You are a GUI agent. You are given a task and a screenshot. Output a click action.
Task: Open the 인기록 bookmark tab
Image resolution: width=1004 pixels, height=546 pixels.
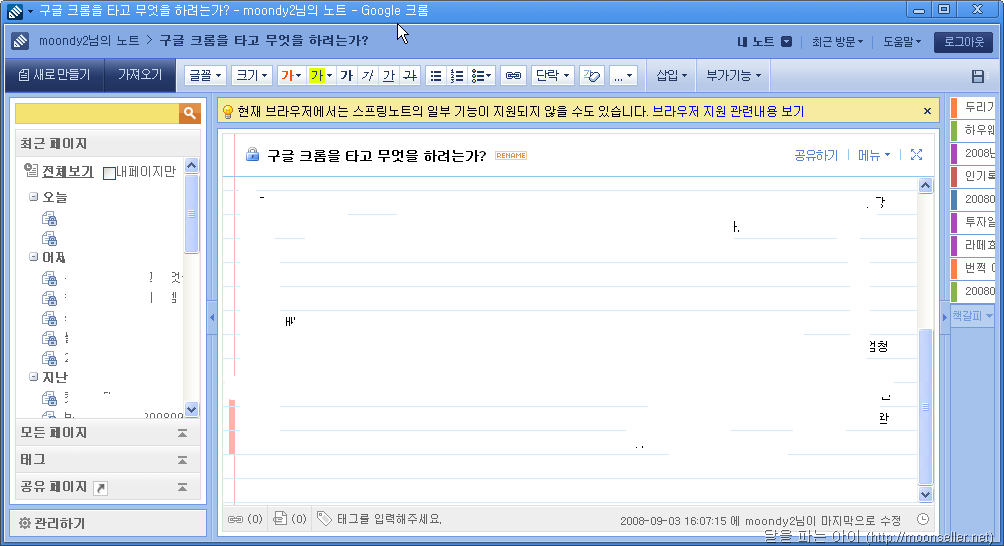pyautogui.click(x=973, y=176)
